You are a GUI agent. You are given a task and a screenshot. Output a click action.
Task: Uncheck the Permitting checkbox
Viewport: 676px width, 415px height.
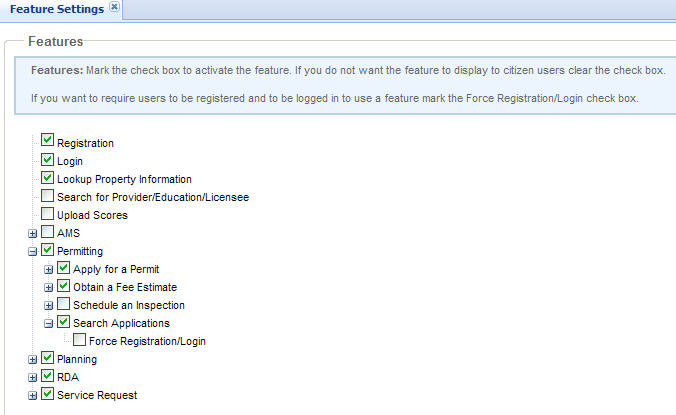click(47, 250)
